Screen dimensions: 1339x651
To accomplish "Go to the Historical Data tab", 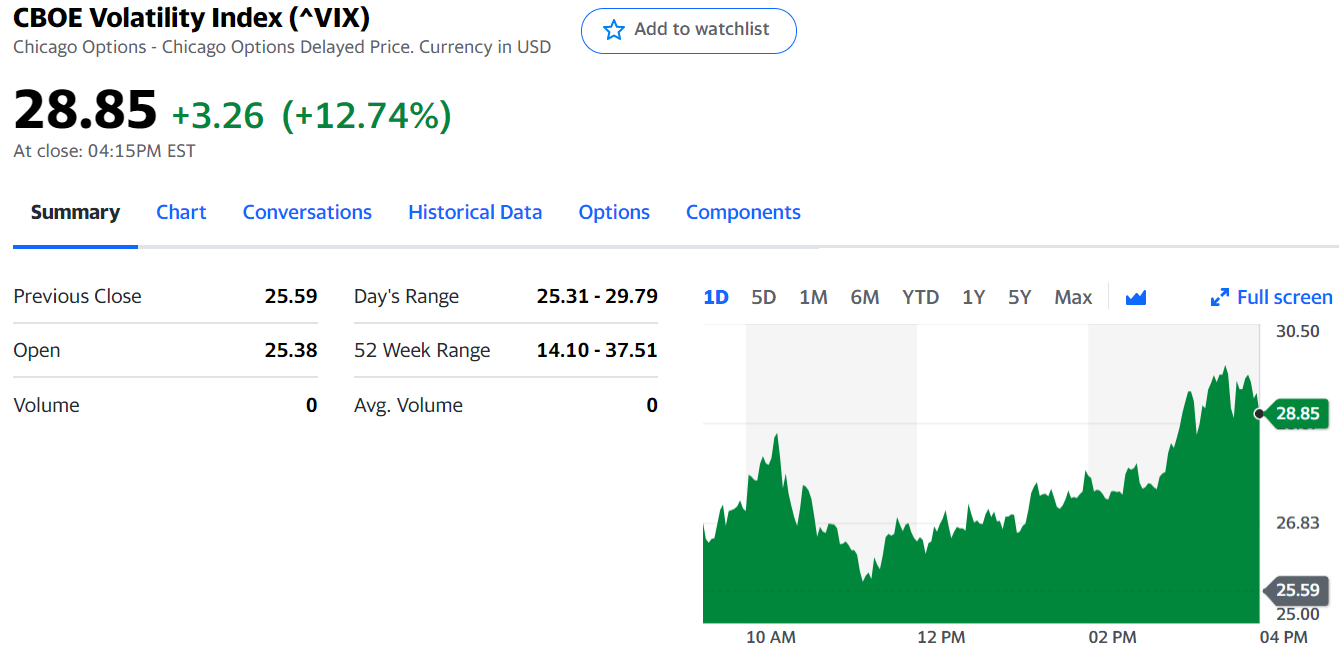I will (475, 212).
